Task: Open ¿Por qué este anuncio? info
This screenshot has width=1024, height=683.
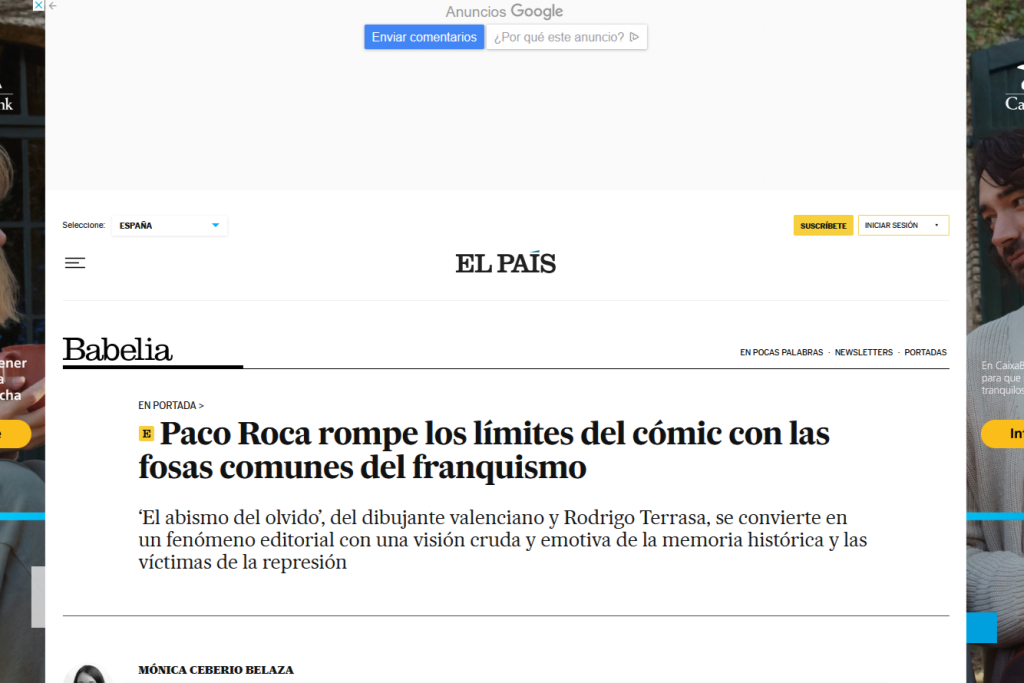Action: click(x=566, y=37)
